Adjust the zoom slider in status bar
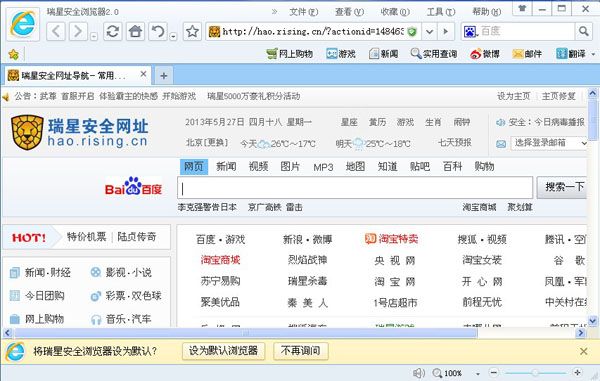Viewport: 600px width, 381px height. click(x=535, y=372)
